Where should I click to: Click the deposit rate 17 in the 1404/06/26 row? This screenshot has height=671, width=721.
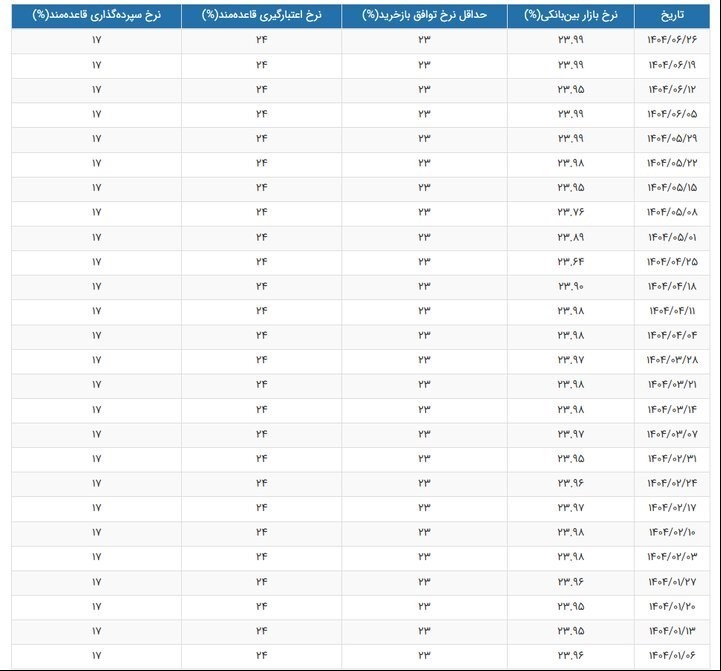tap(96, 40)
